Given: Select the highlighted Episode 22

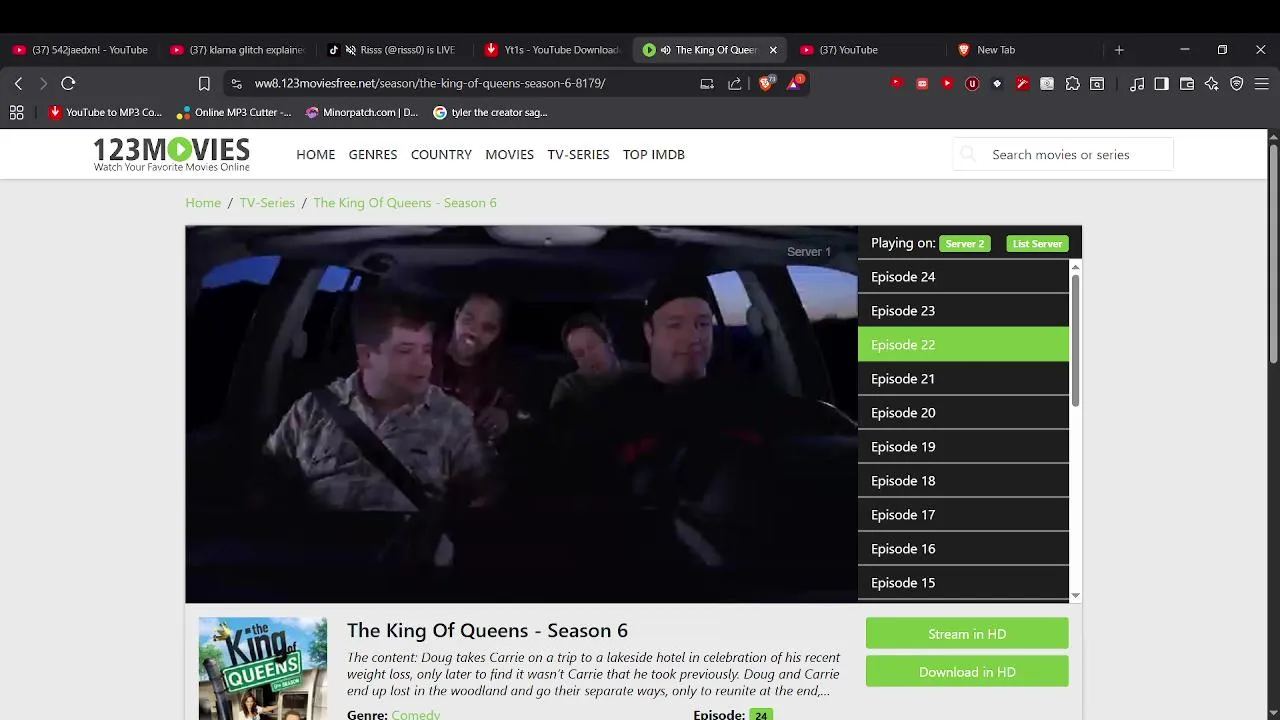Looking at the screenshot, I should pyautogui.click(x=963, y=345).
